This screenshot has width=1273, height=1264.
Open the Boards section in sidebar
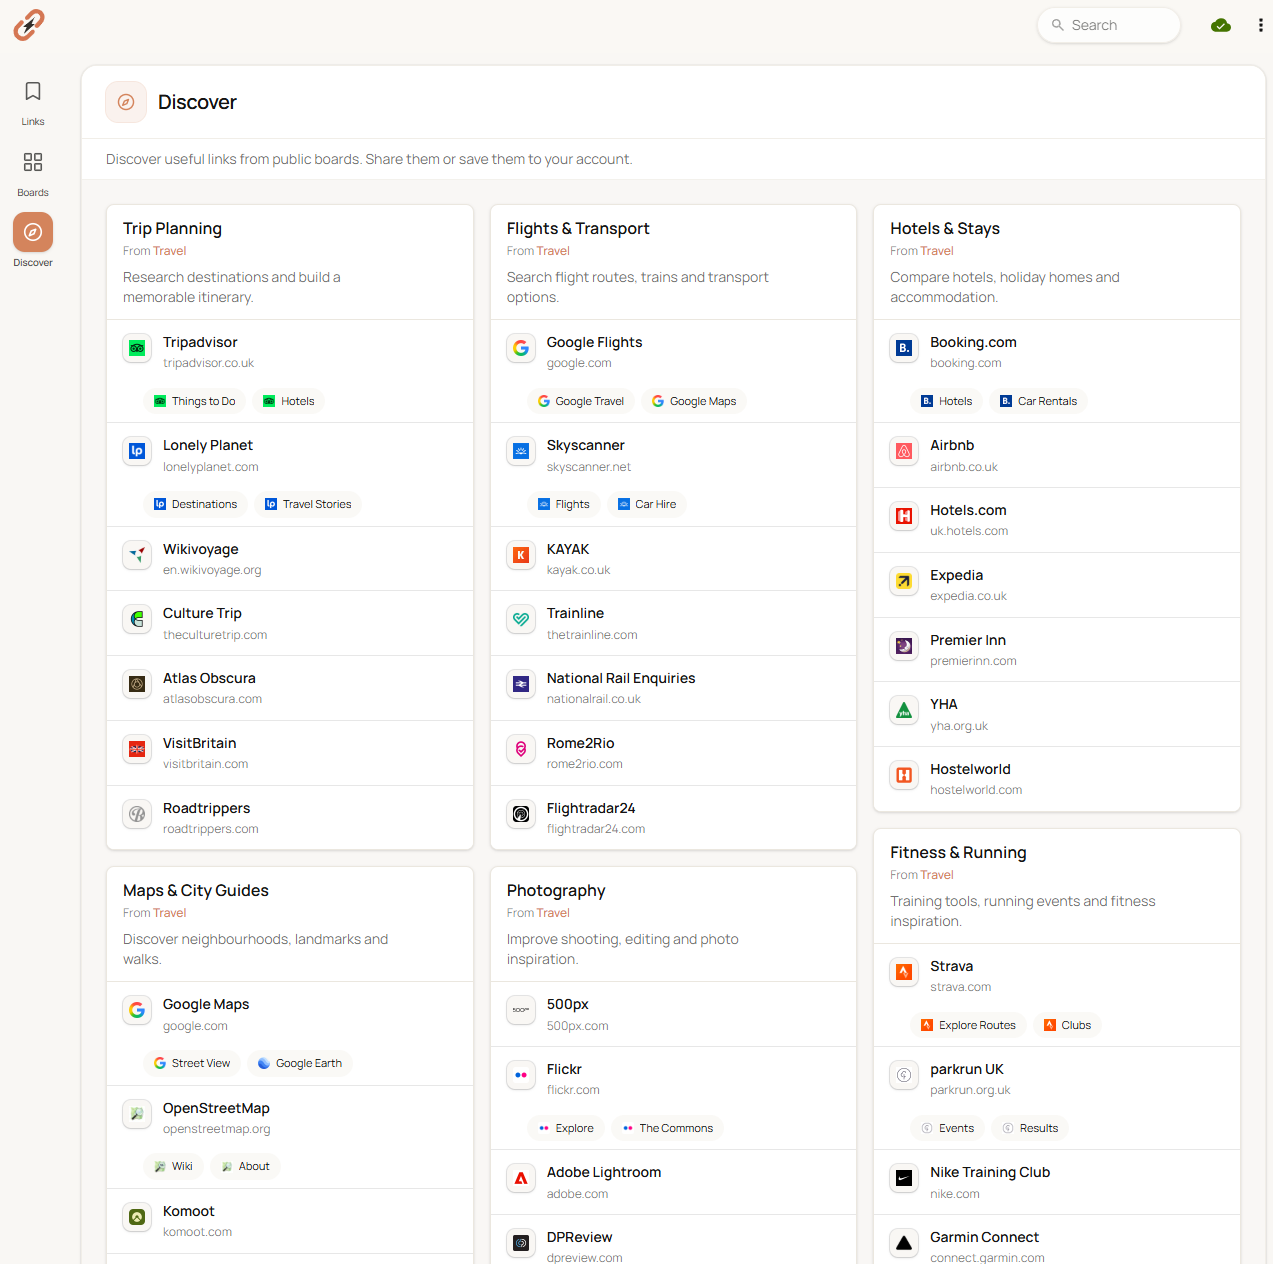click(x=33, y=174)
